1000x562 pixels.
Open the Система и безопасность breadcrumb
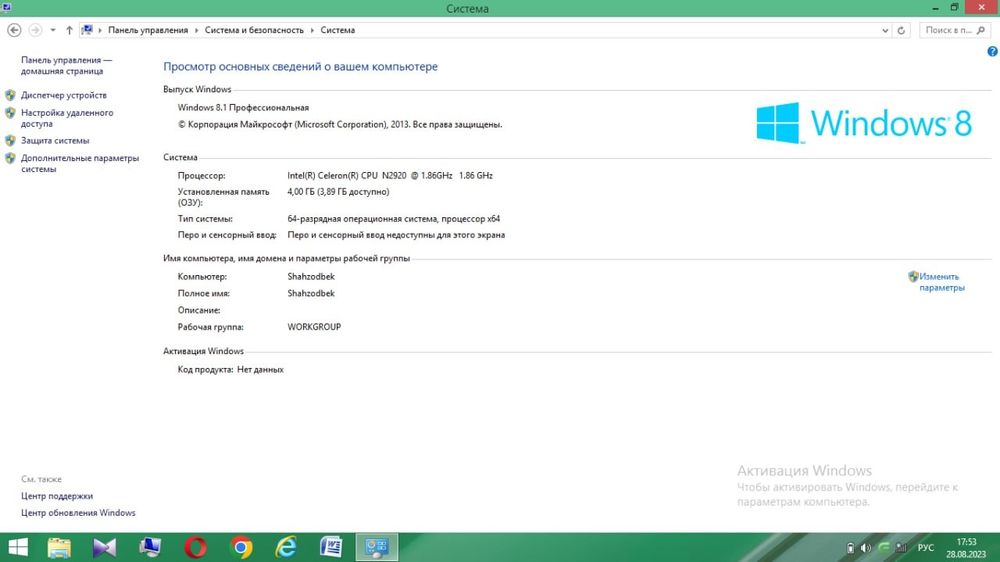coord(254,30)
